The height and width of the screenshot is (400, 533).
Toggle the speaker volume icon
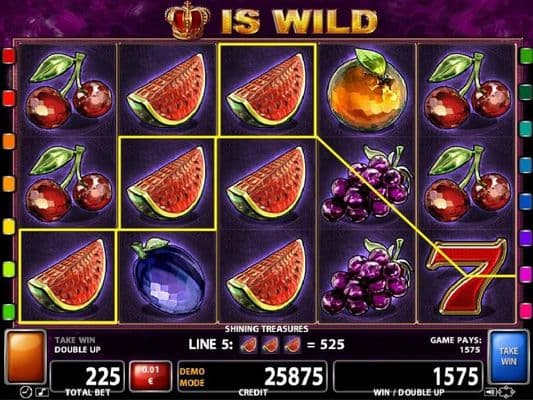[490, 393]
